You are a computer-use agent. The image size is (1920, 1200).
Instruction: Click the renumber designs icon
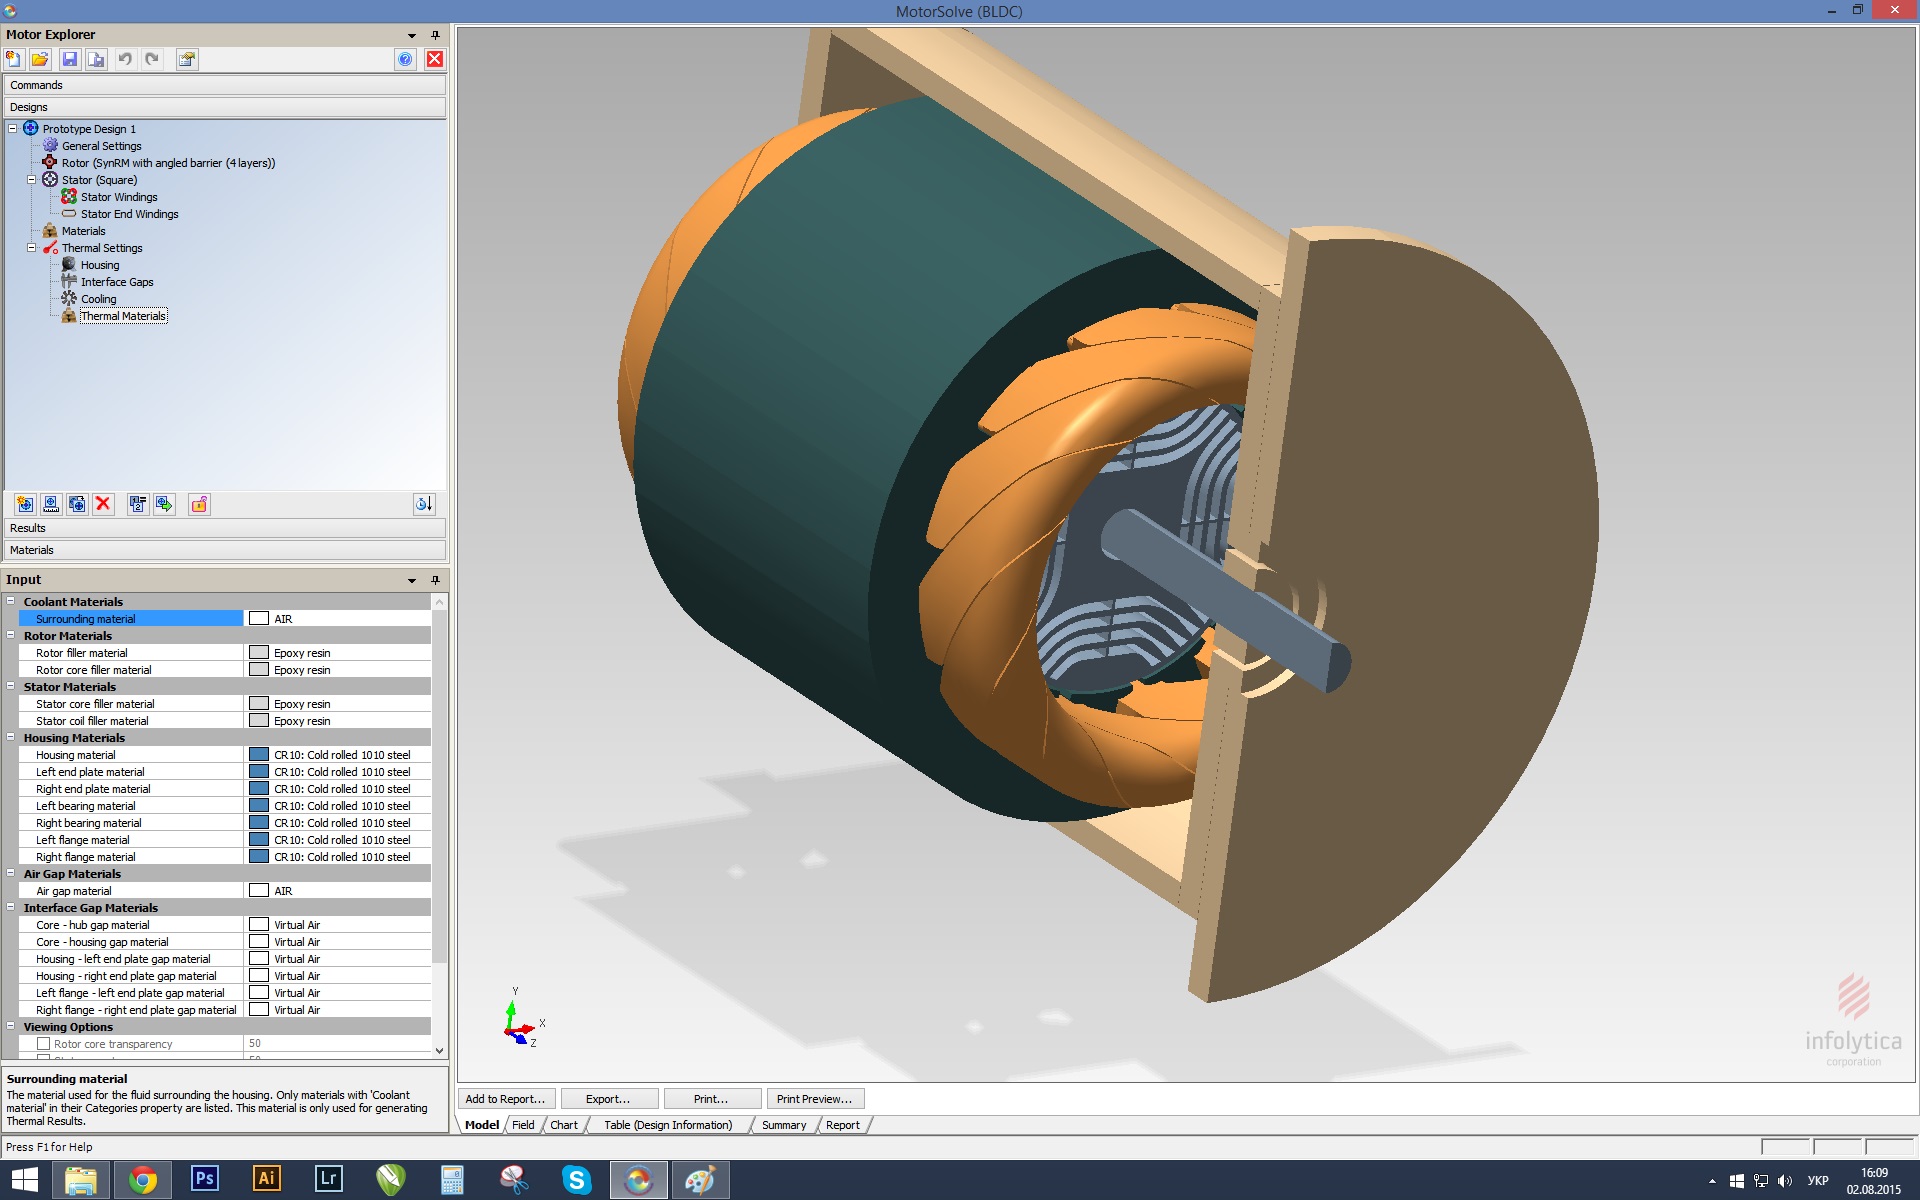point(138,504)
